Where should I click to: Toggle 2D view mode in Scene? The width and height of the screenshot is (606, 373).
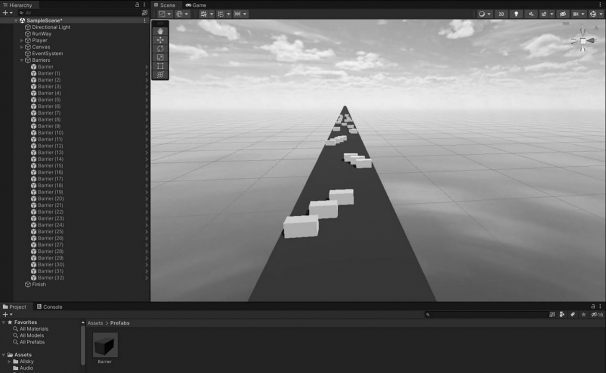501,14
